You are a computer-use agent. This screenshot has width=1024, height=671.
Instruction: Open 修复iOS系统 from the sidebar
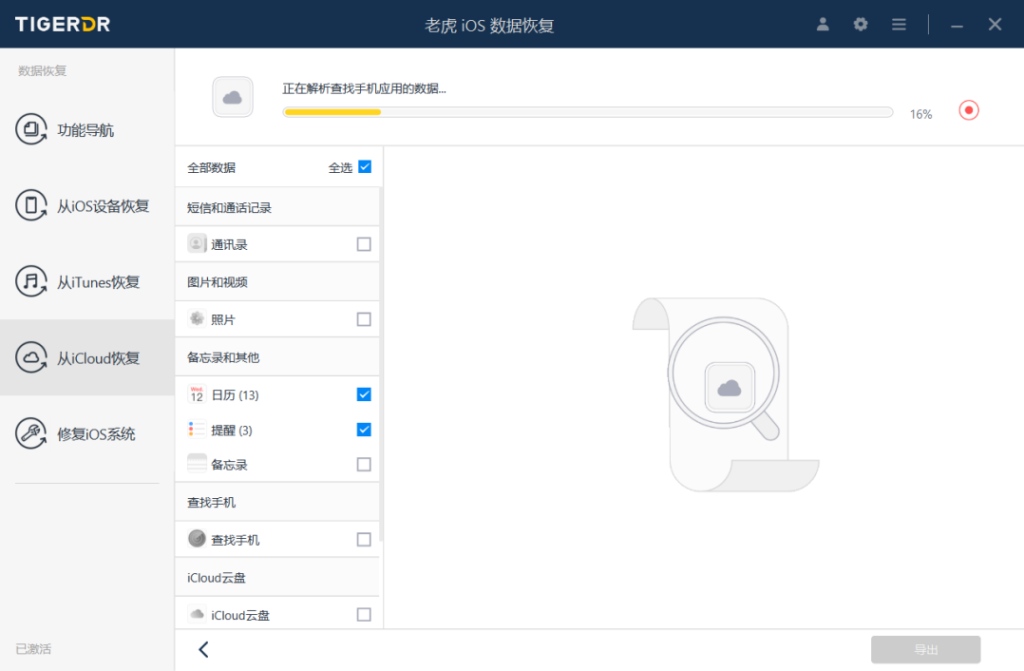click(87, 434)
